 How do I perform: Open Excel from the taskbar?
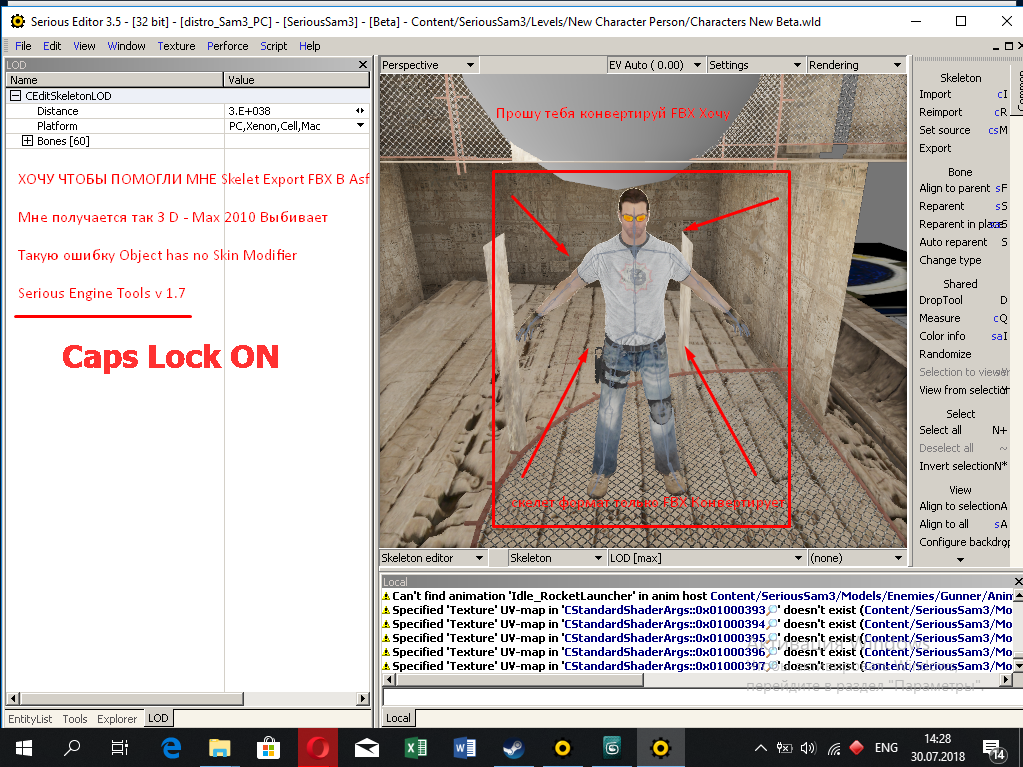[x=416, y=747]
